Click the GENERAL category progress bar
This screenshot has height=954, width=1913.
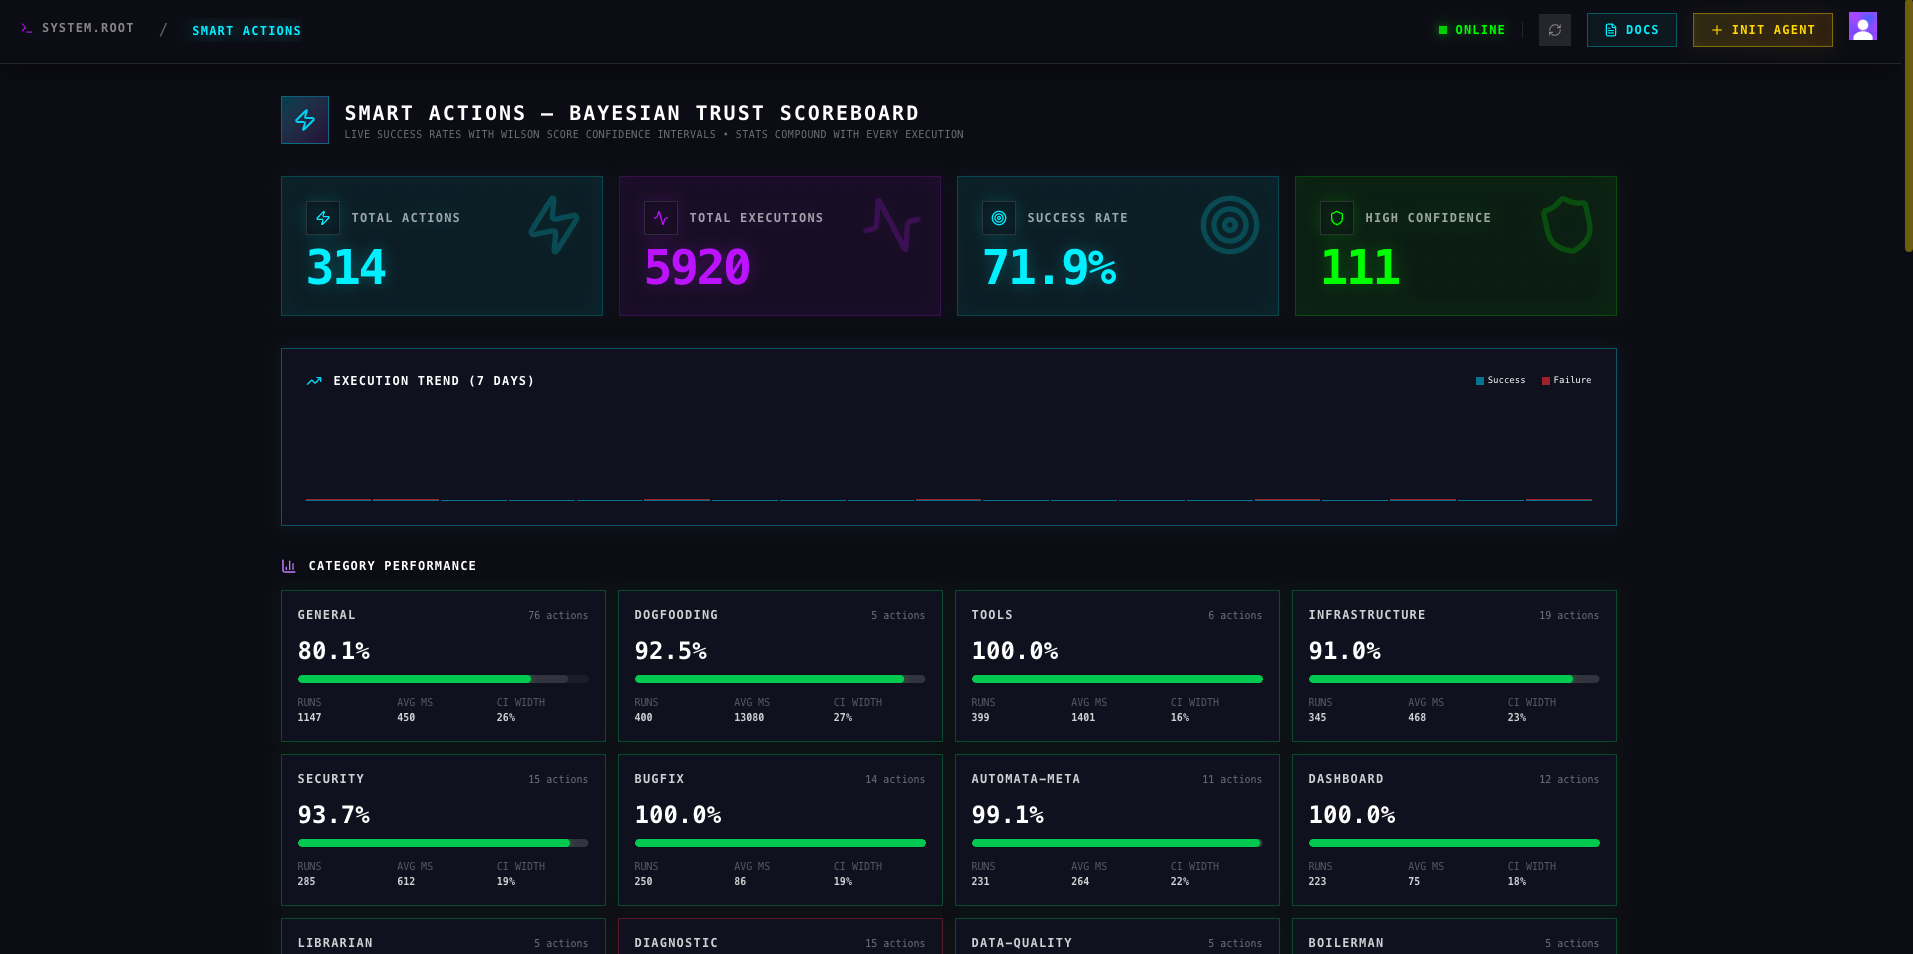443,679
